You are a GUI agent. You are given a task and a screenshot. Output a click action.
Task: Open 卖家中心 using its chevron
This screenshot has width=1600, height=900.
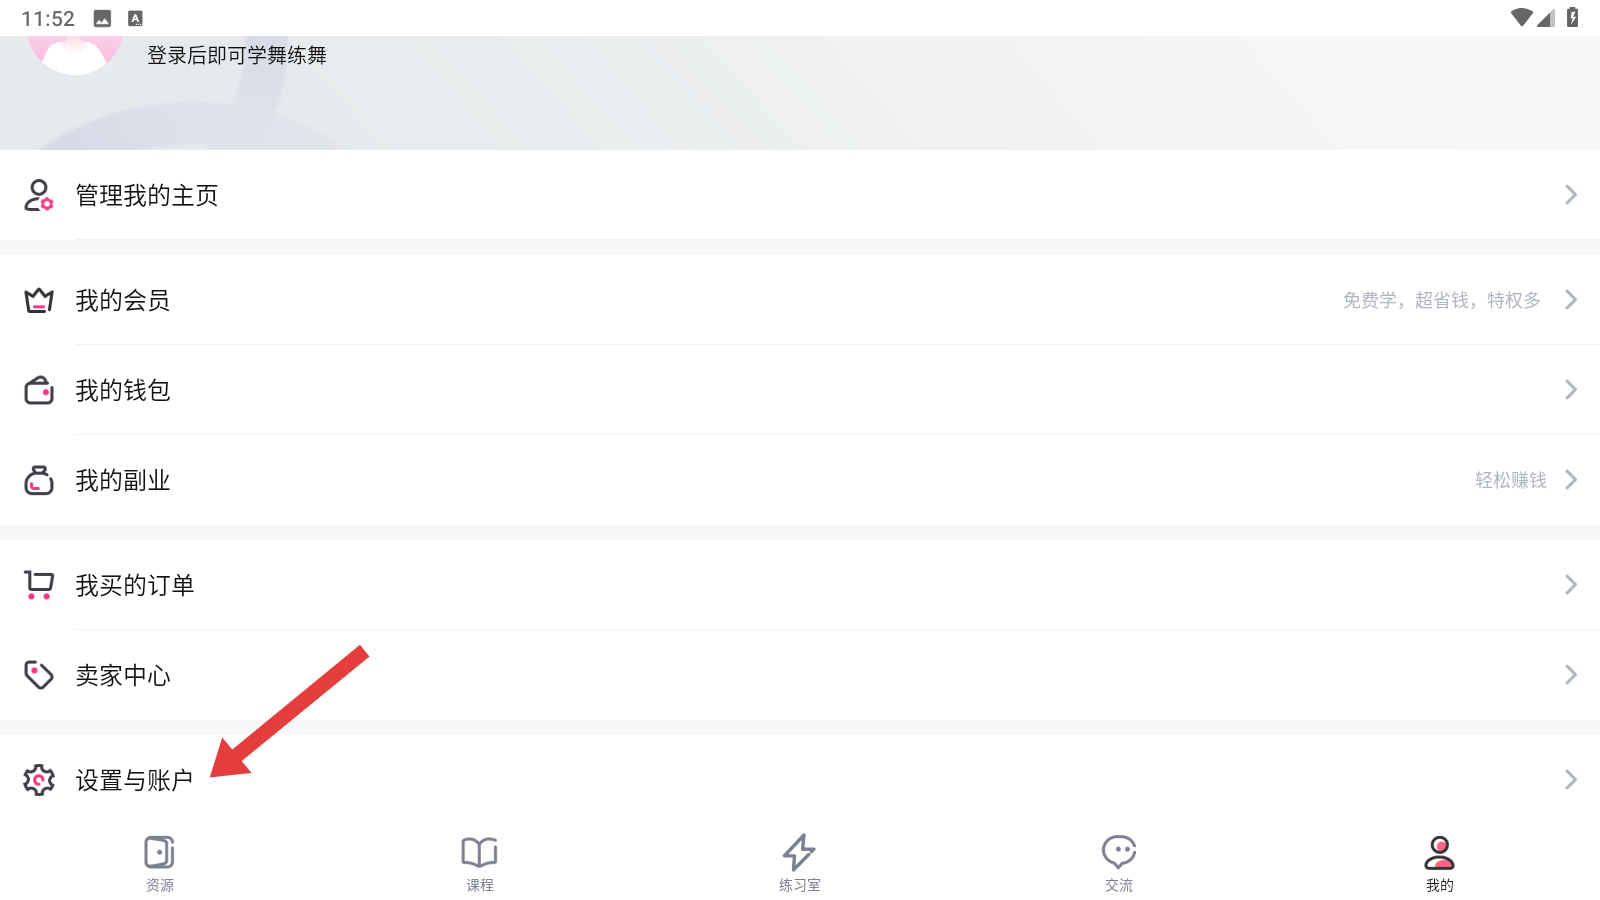(x=1570, y=675)
